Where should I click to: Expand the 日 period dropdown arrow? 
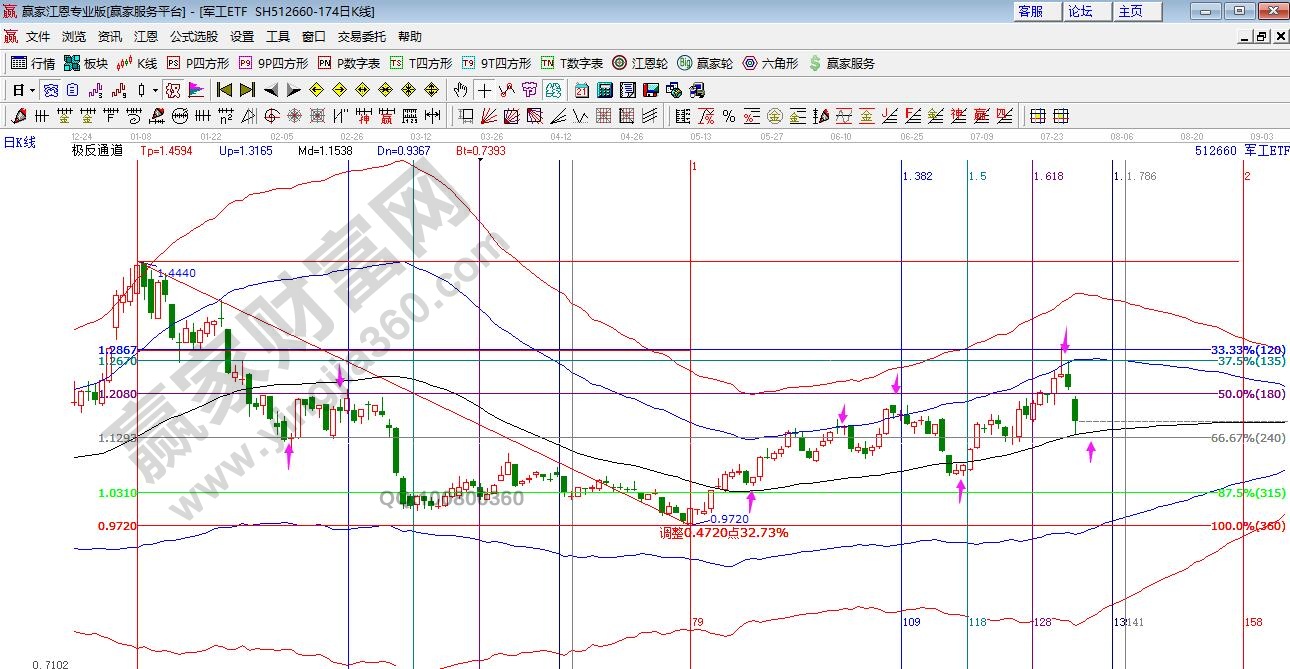[x=32, y=90]
